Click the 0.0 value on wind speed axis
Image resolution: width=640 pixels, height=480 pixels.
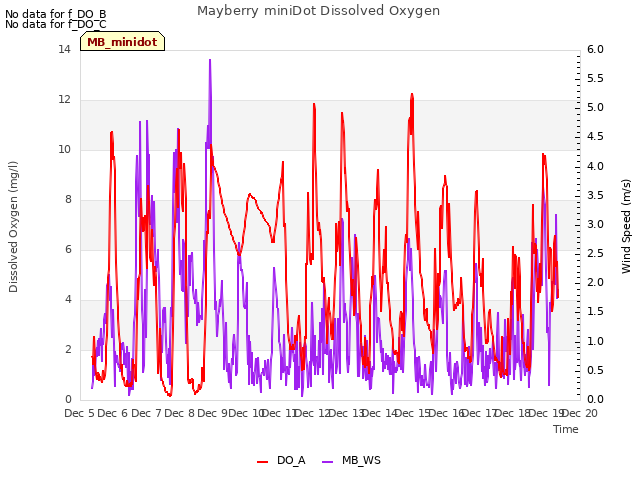595,400
